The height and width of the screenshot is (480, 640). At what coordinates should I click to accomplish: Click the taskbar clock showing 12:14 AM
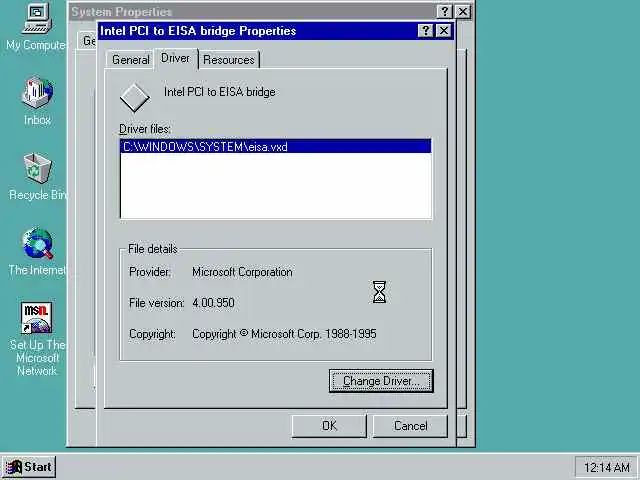[607, 467]
